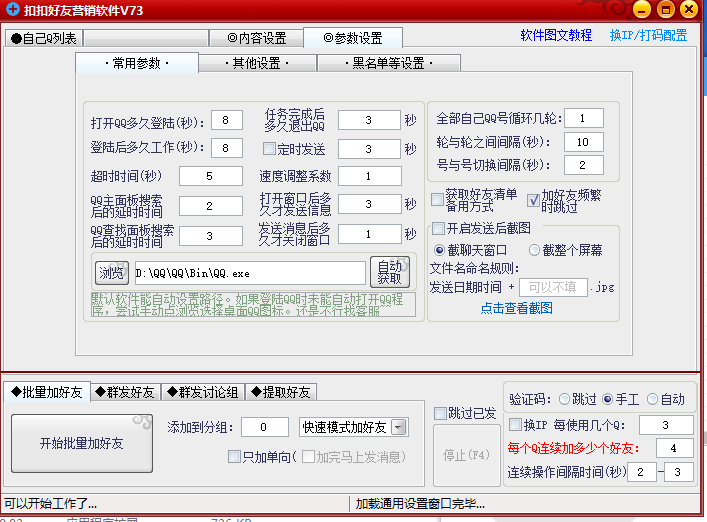Open the 群发讨论组 bottom tab
707x522 pixels.
click(x=203, y=392)
